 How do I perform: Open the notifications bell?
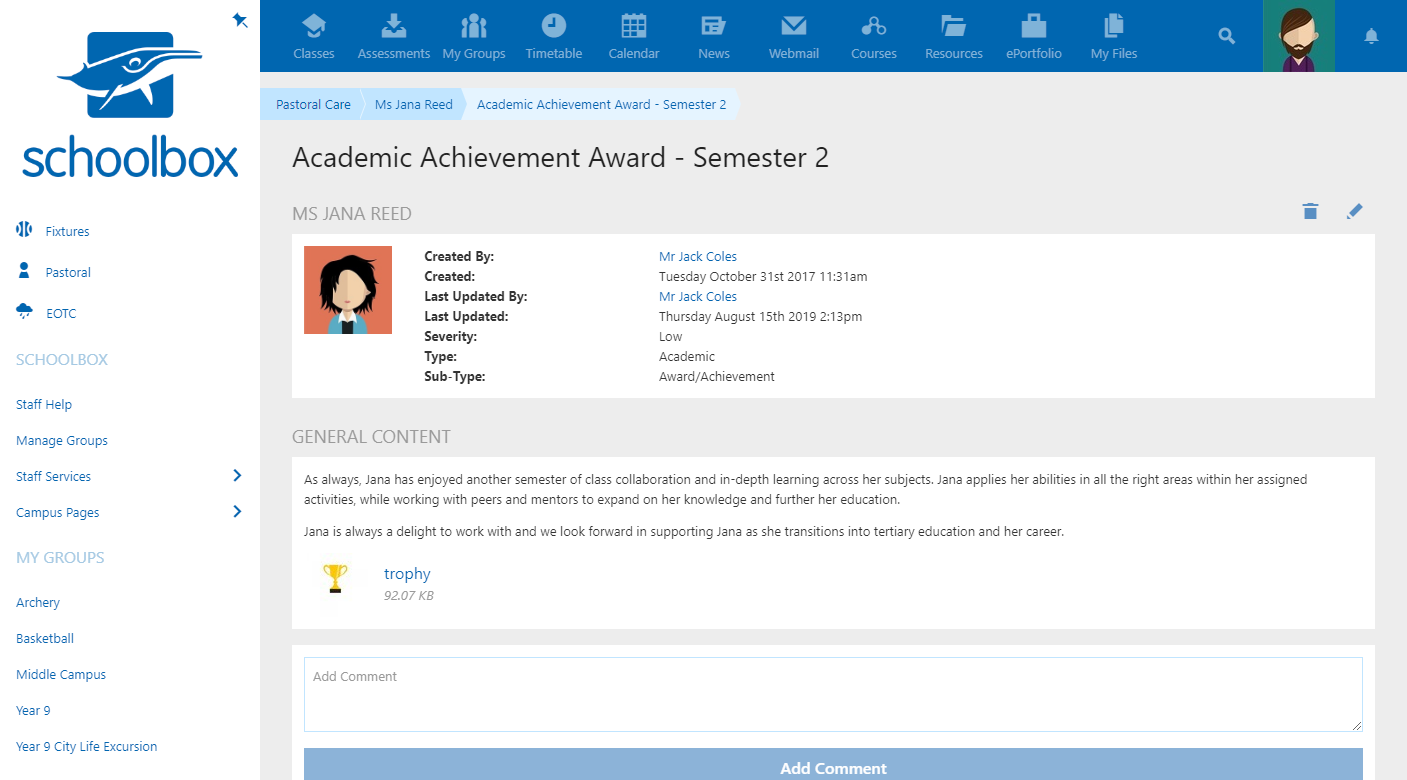pos(1371,37)
